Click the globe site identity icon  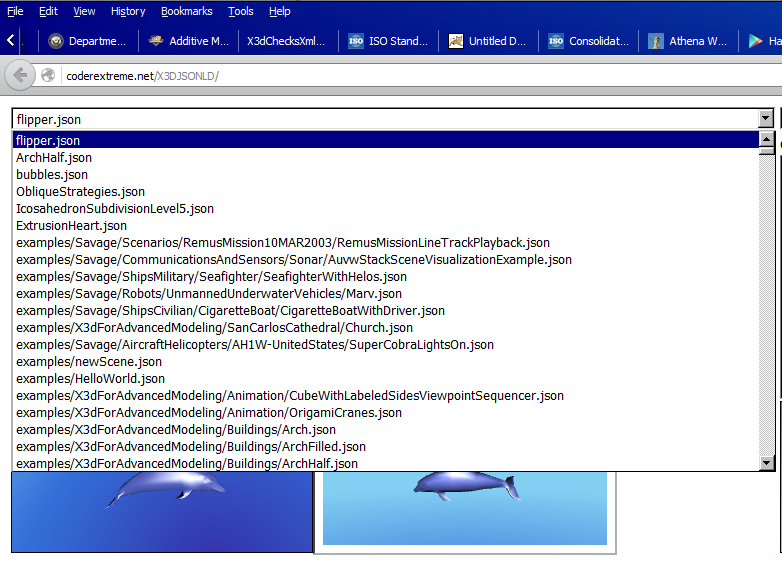click(48, 75)
